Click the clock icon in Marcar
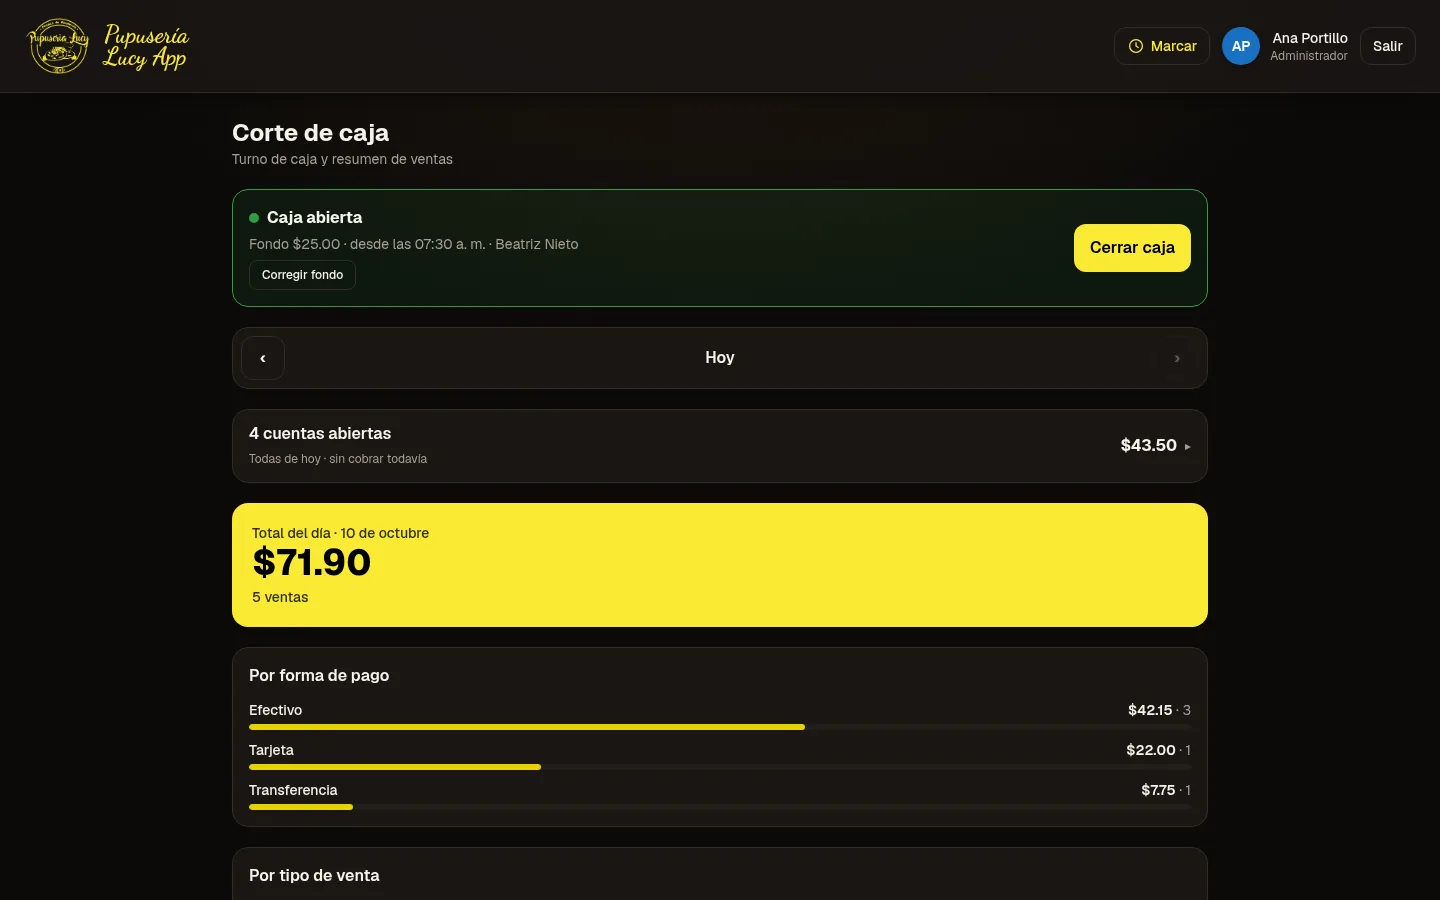This screenshot has height=900, width=1440. click(x=1136, y=46)
